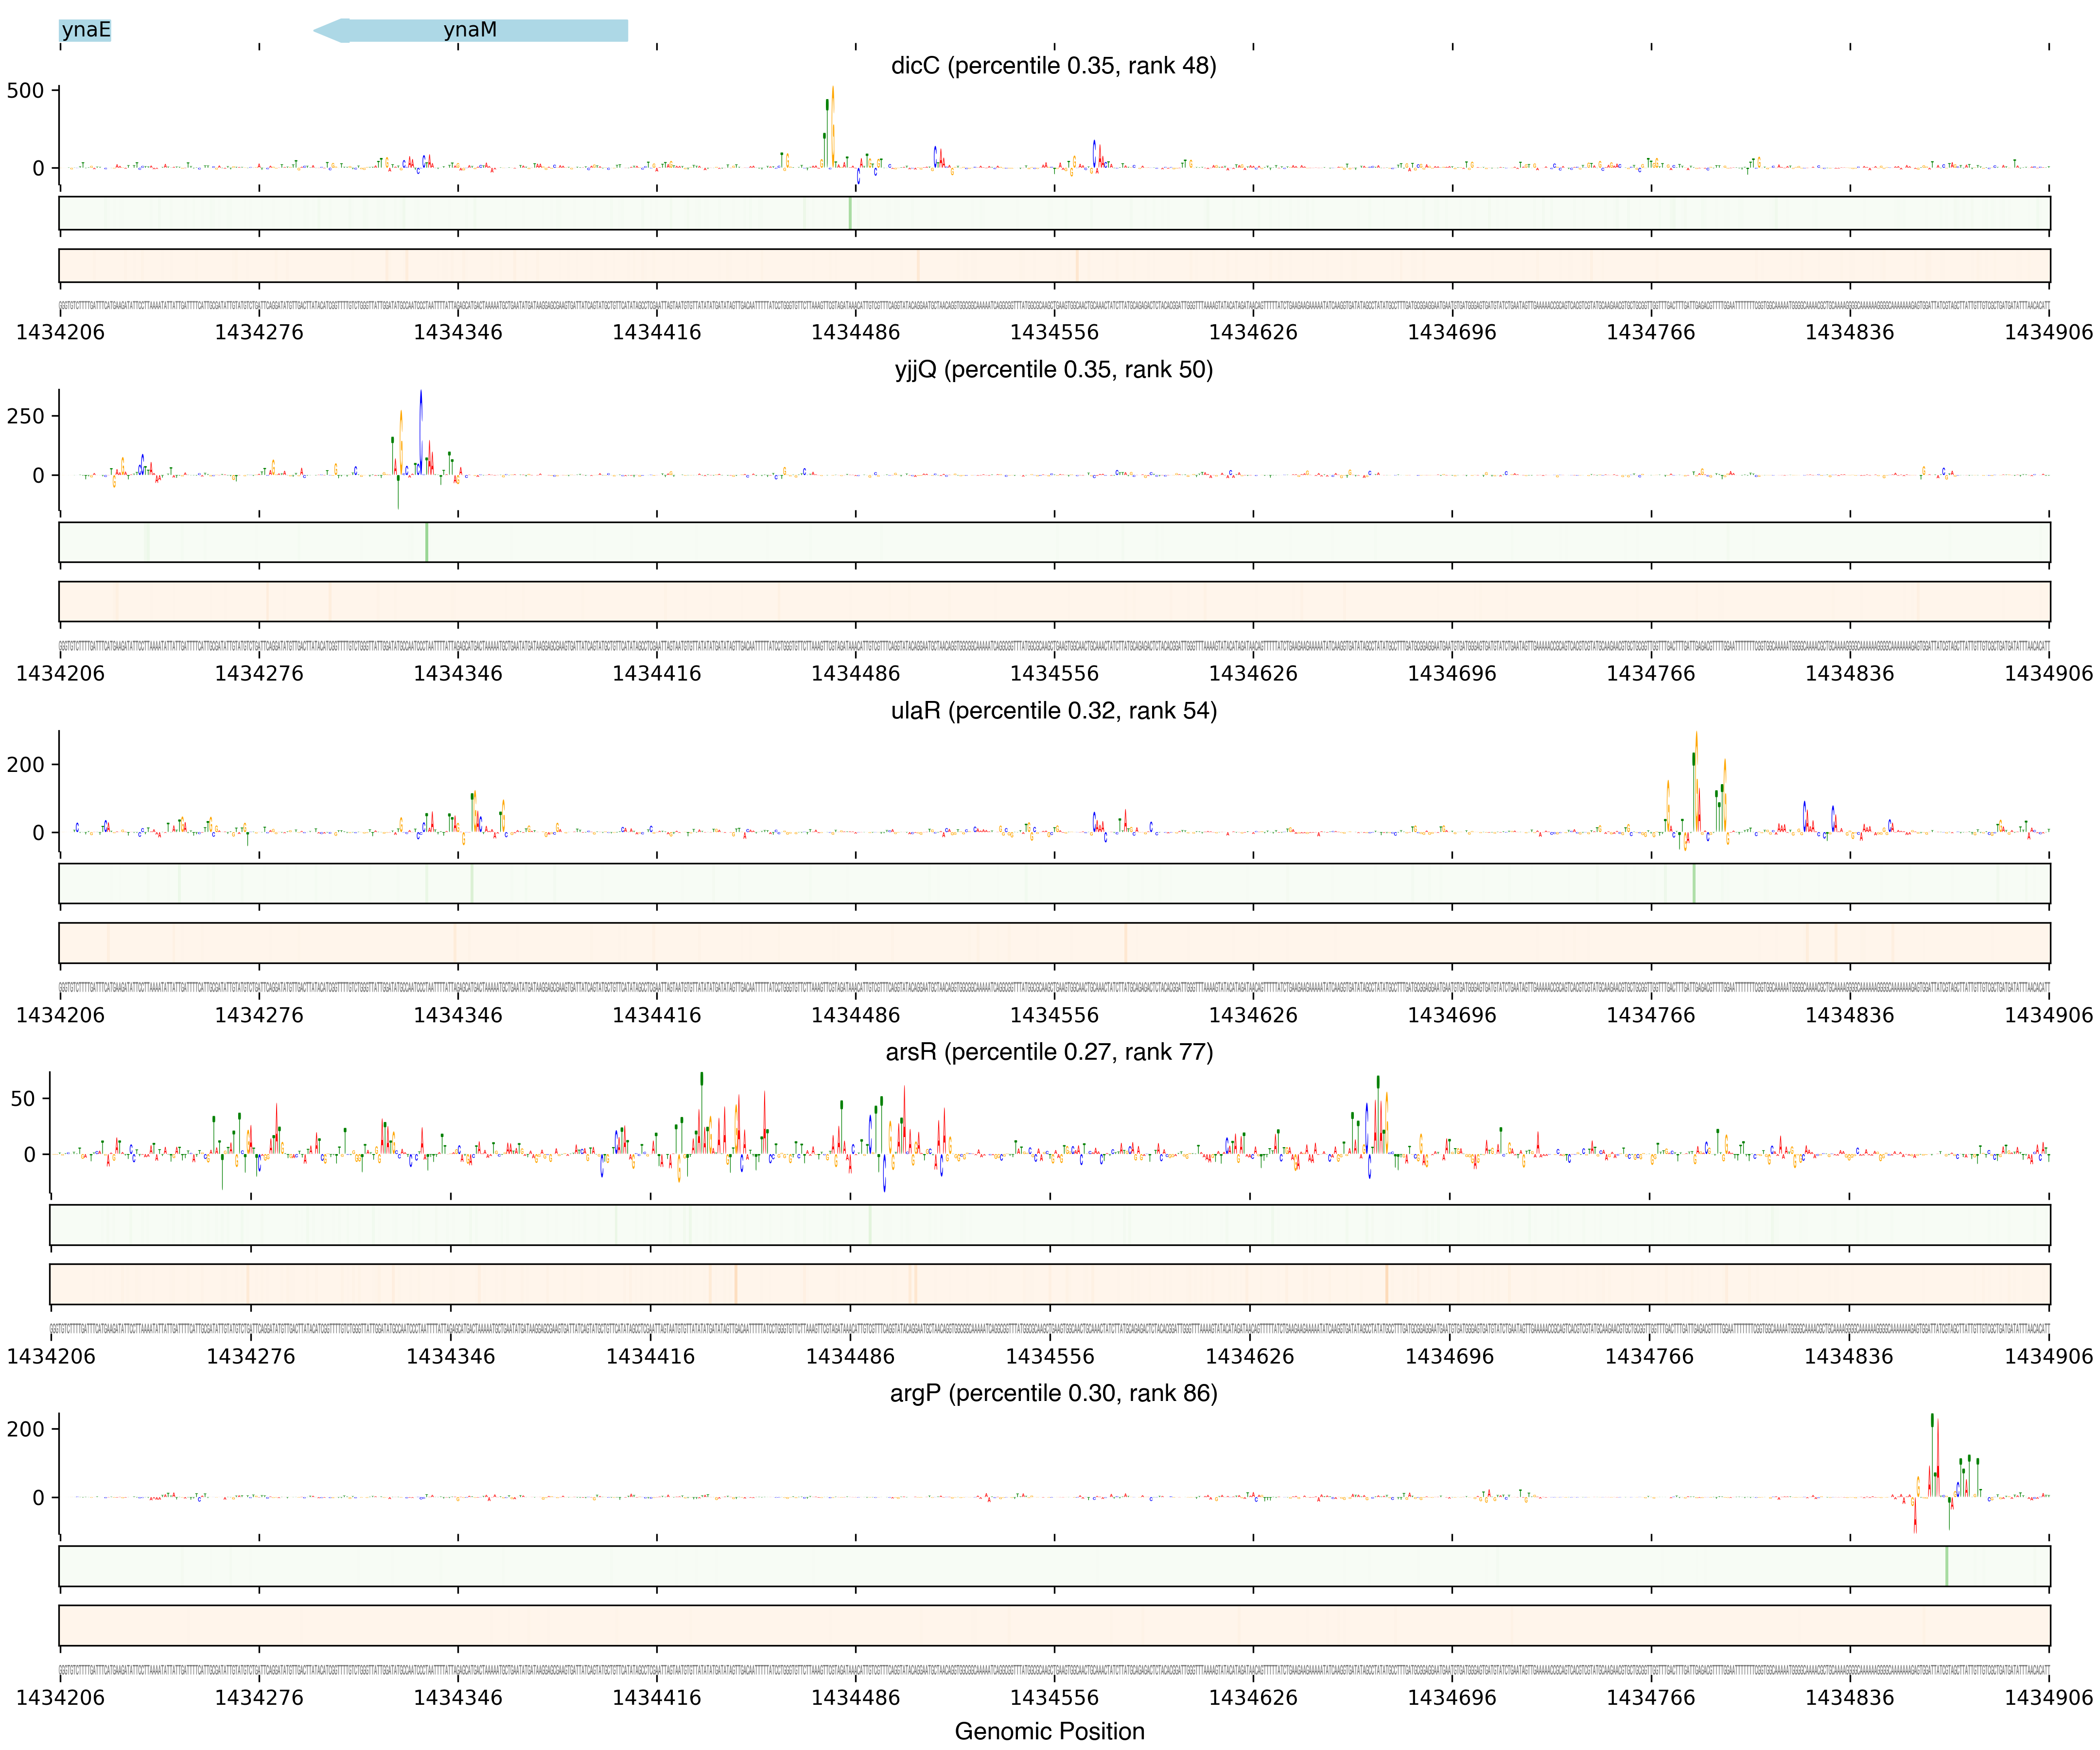Click the dark green stripe in dicC heatmap
This screenshot has height=1750, width=2100.
tap(850, 213)
